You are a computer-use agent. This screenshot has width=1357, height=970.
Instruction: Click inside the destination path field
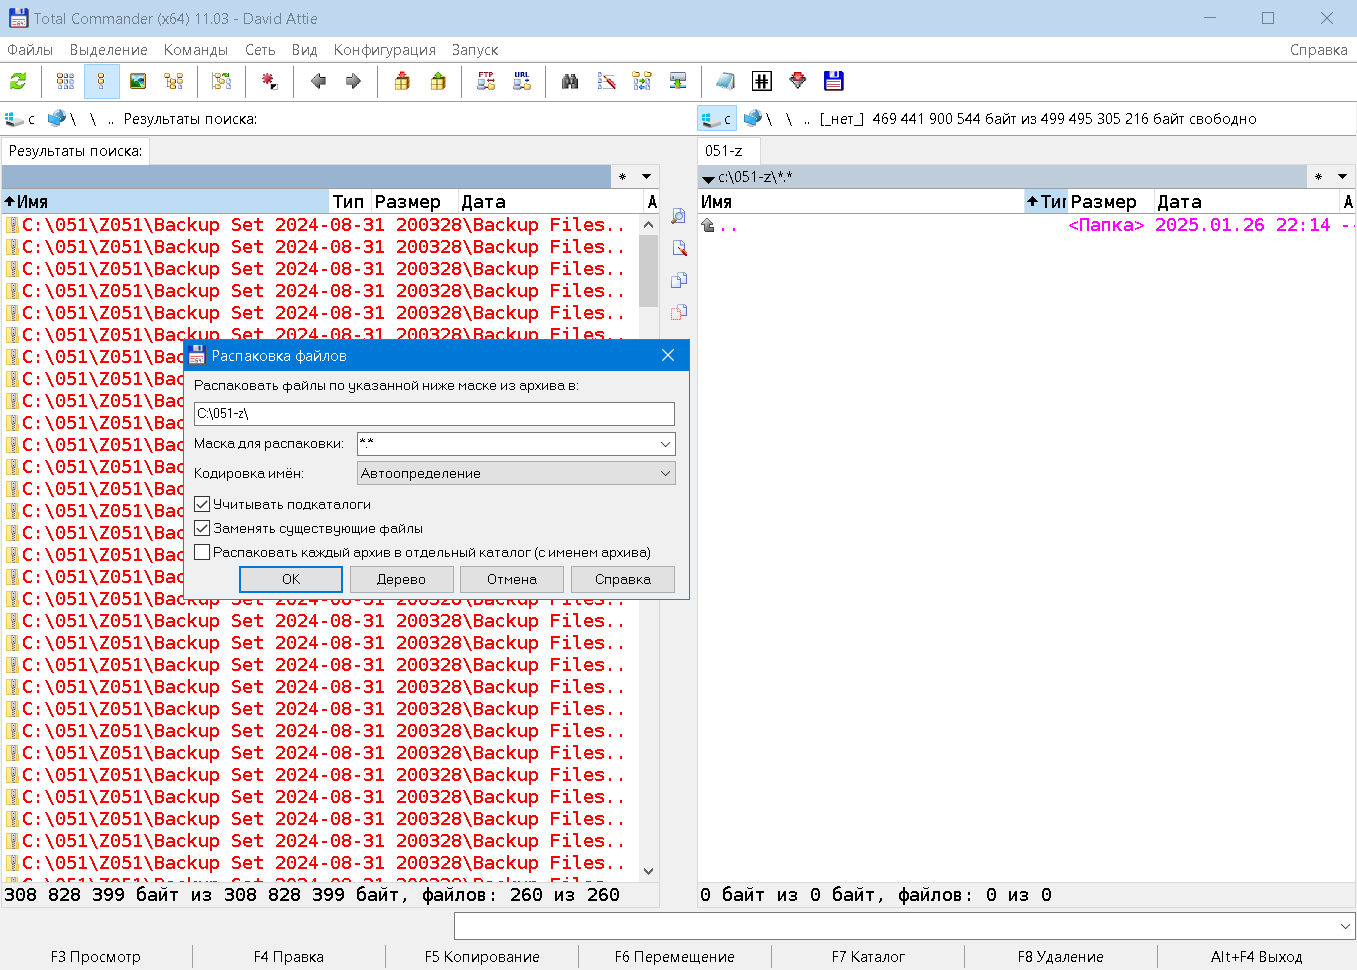[434, 413]
